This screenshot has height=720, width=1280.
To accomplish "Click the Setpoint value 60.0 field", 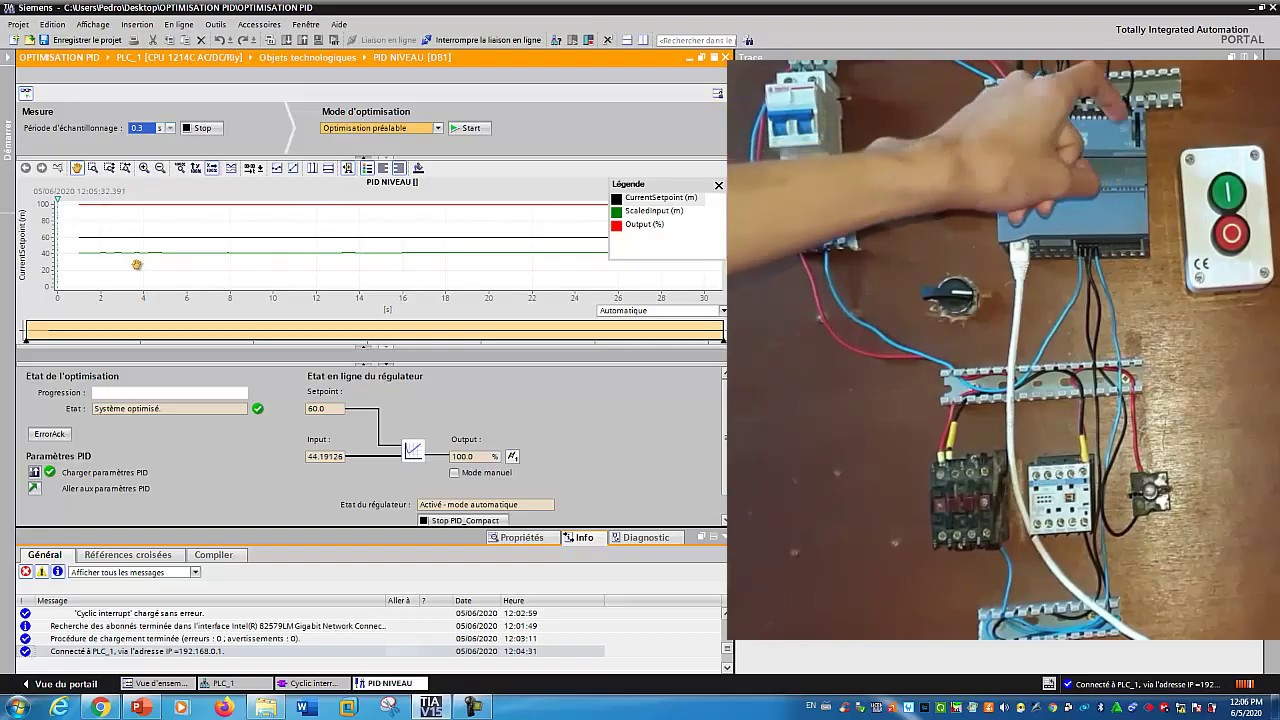I will click(x=325, y=409).
